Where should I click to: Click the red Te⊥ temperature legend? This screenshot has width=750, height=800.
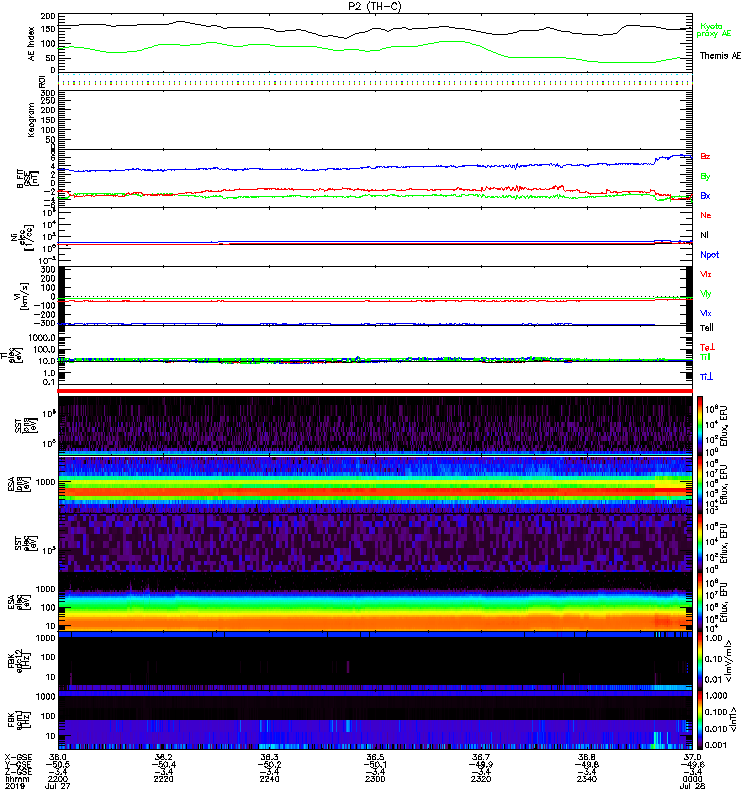707,347
